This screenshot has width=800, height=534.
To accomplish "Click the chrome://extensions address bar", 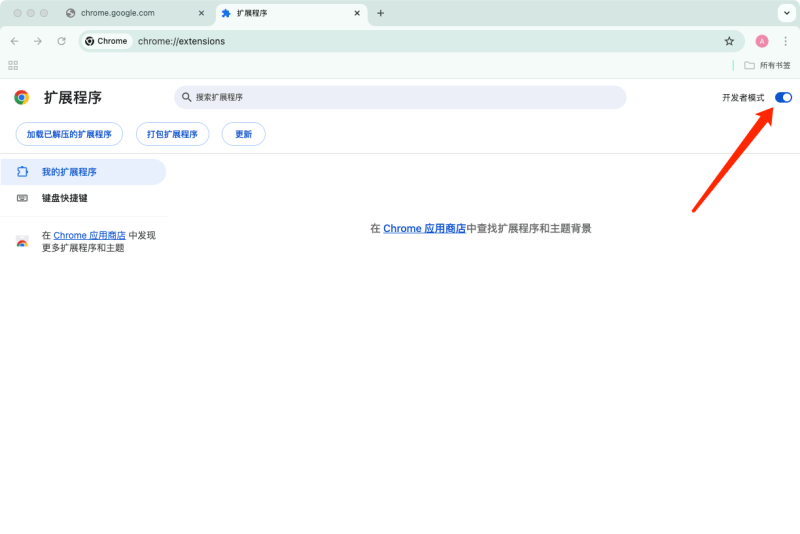I will [411, 41].
